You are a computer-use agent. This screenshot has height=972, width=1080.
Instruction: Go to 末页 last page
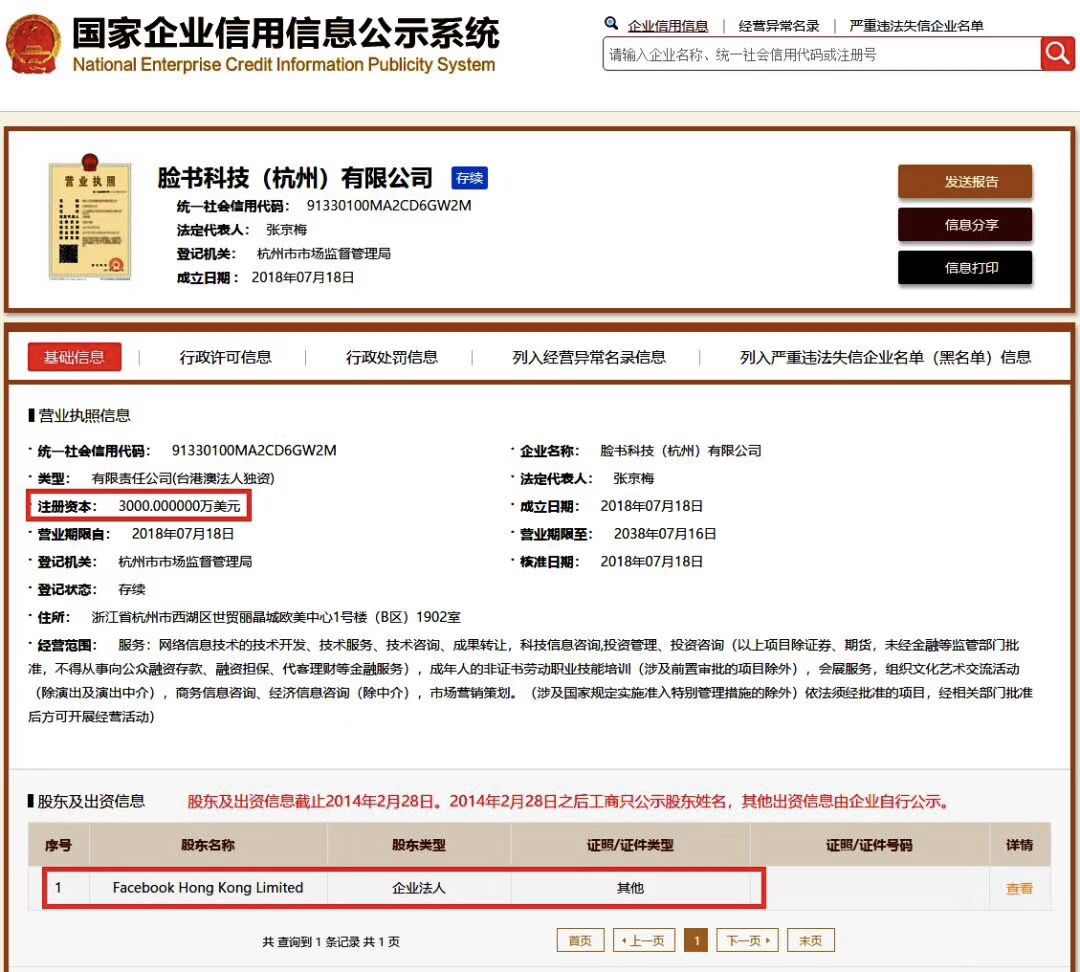(811, 940)
